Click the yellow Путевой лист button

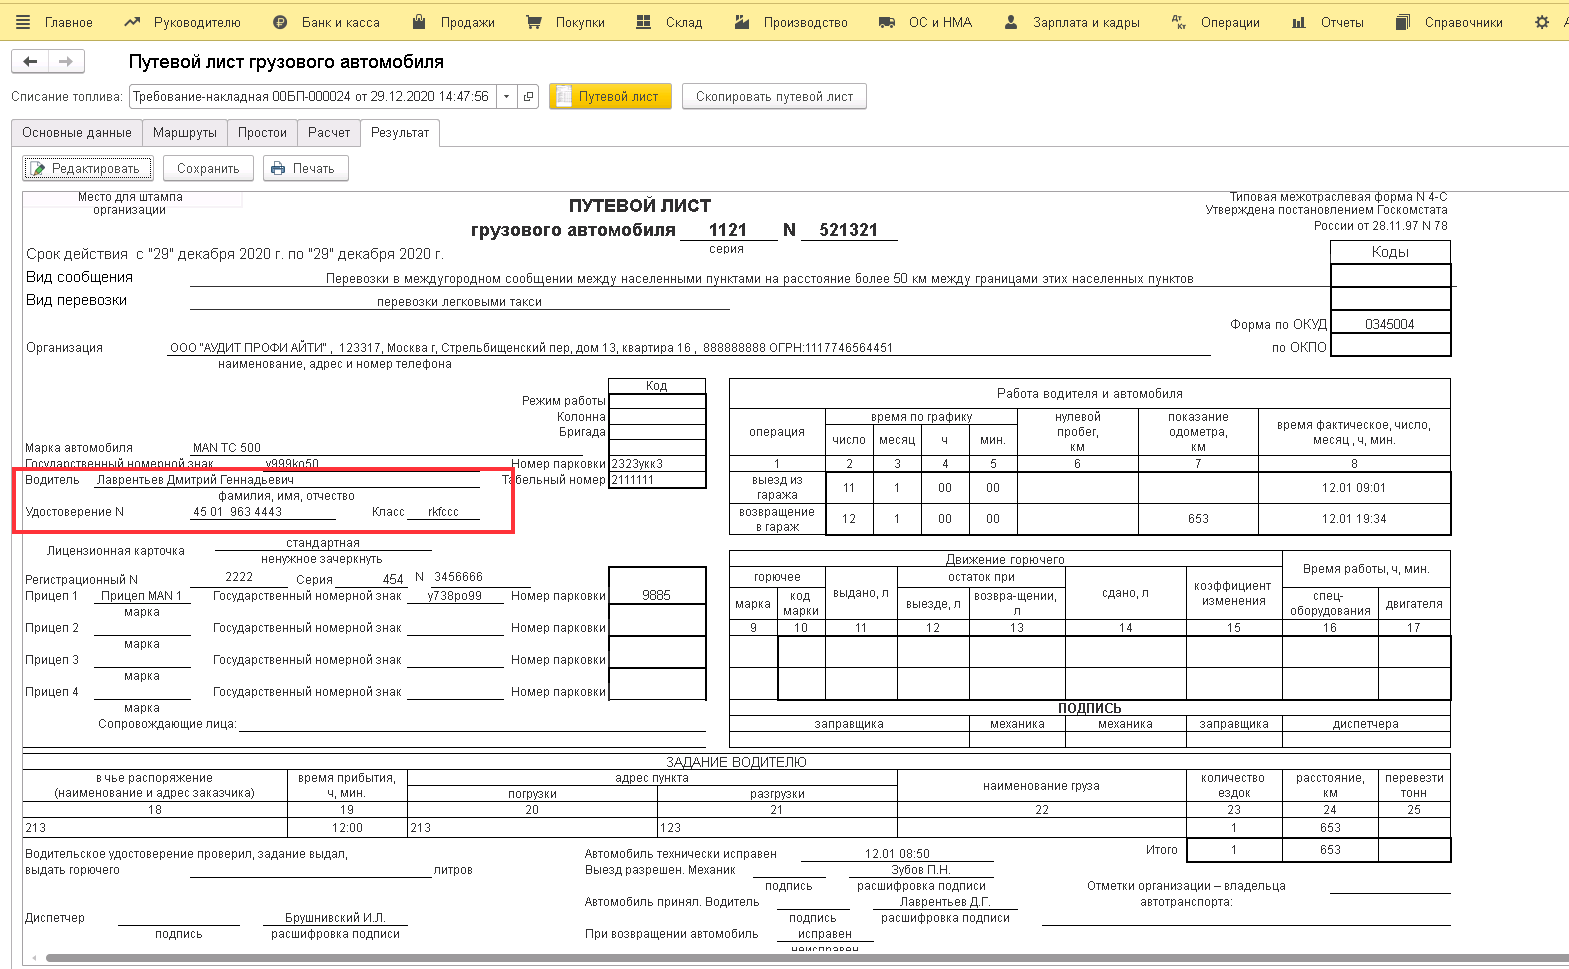pos(610,97)
